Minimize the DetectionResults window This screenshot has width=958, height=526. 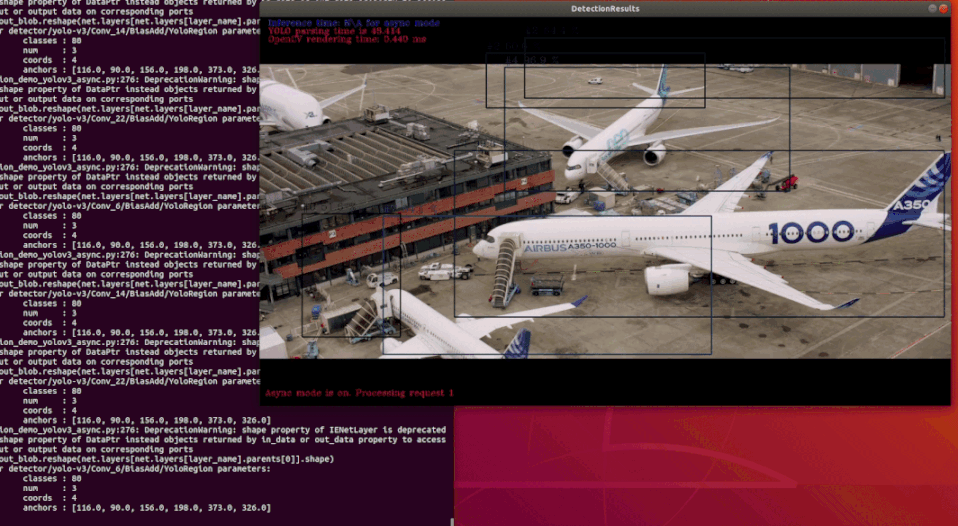coord(932,9)
